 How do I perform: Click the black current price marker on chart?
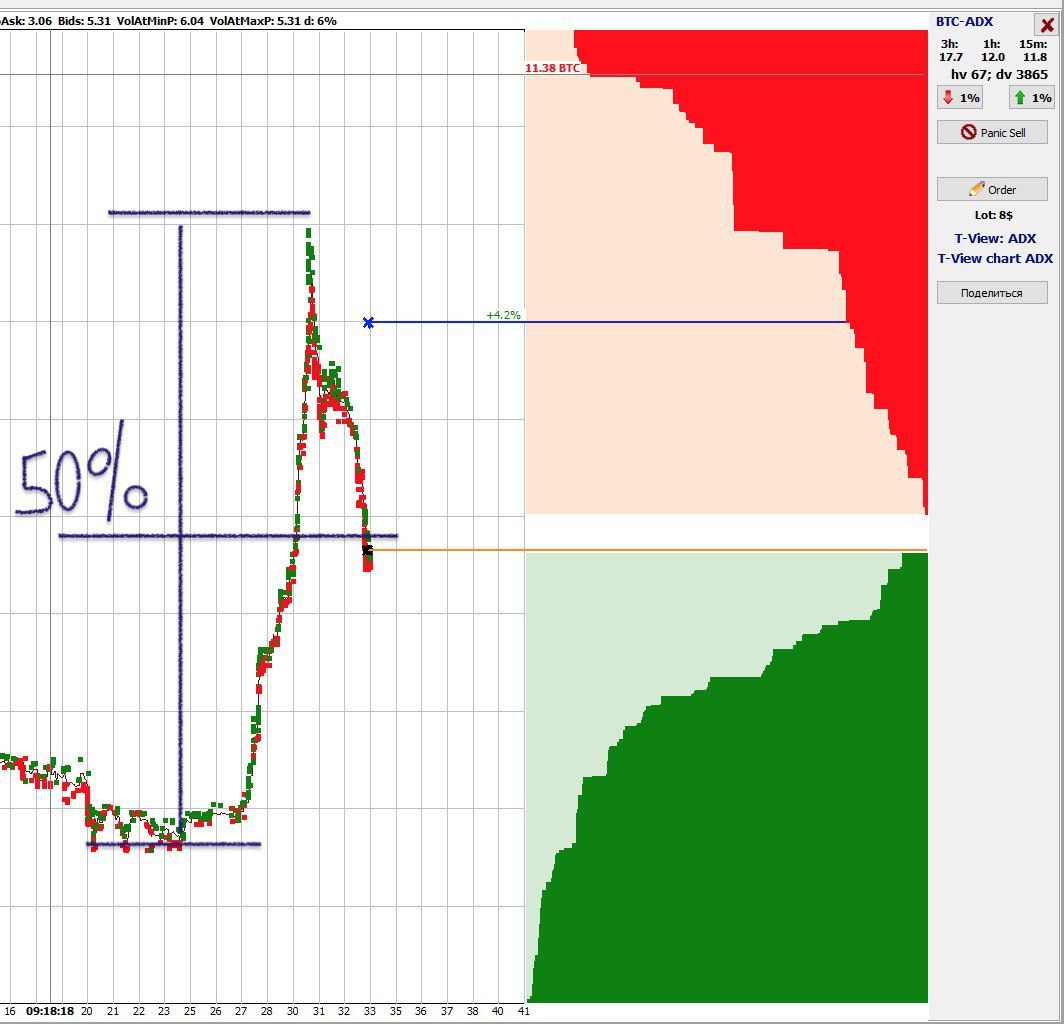[x=367, y=550]
